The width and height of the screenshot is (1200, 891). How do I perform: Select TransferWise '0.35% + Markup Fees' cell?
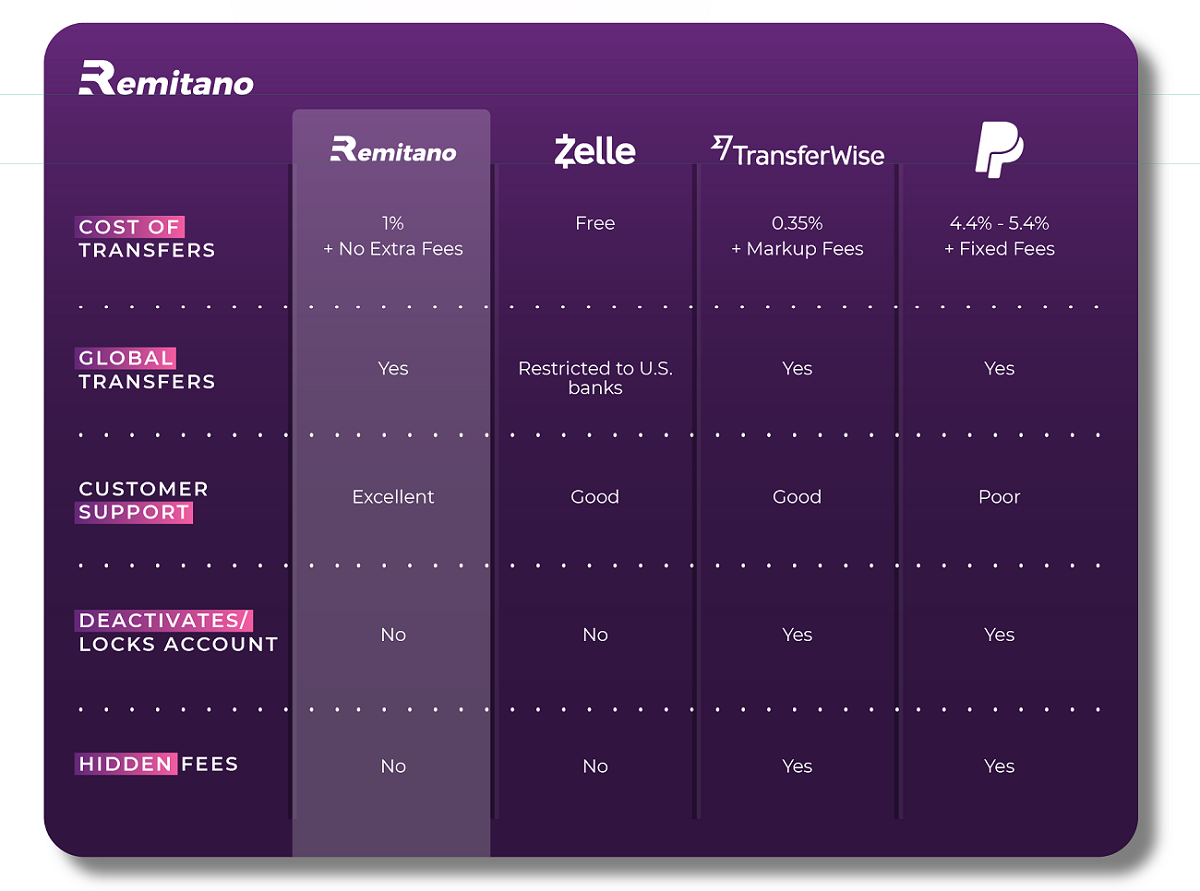click(x=797, y=236)
